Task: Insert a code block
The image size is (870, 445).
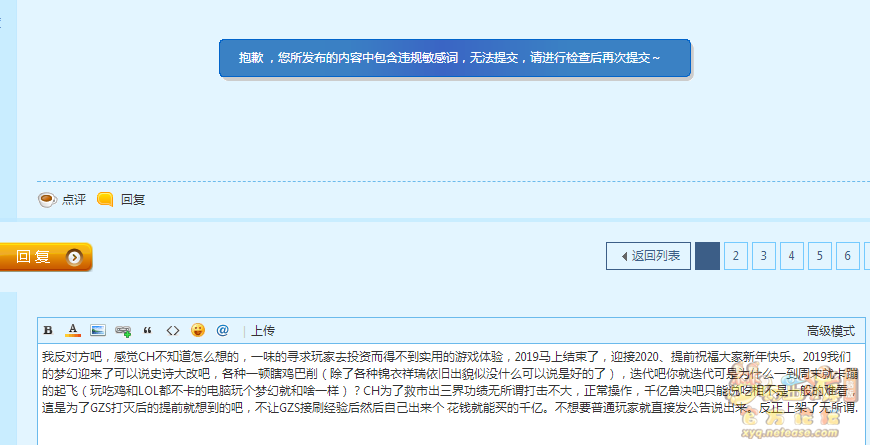Action: tap(173, 330)
